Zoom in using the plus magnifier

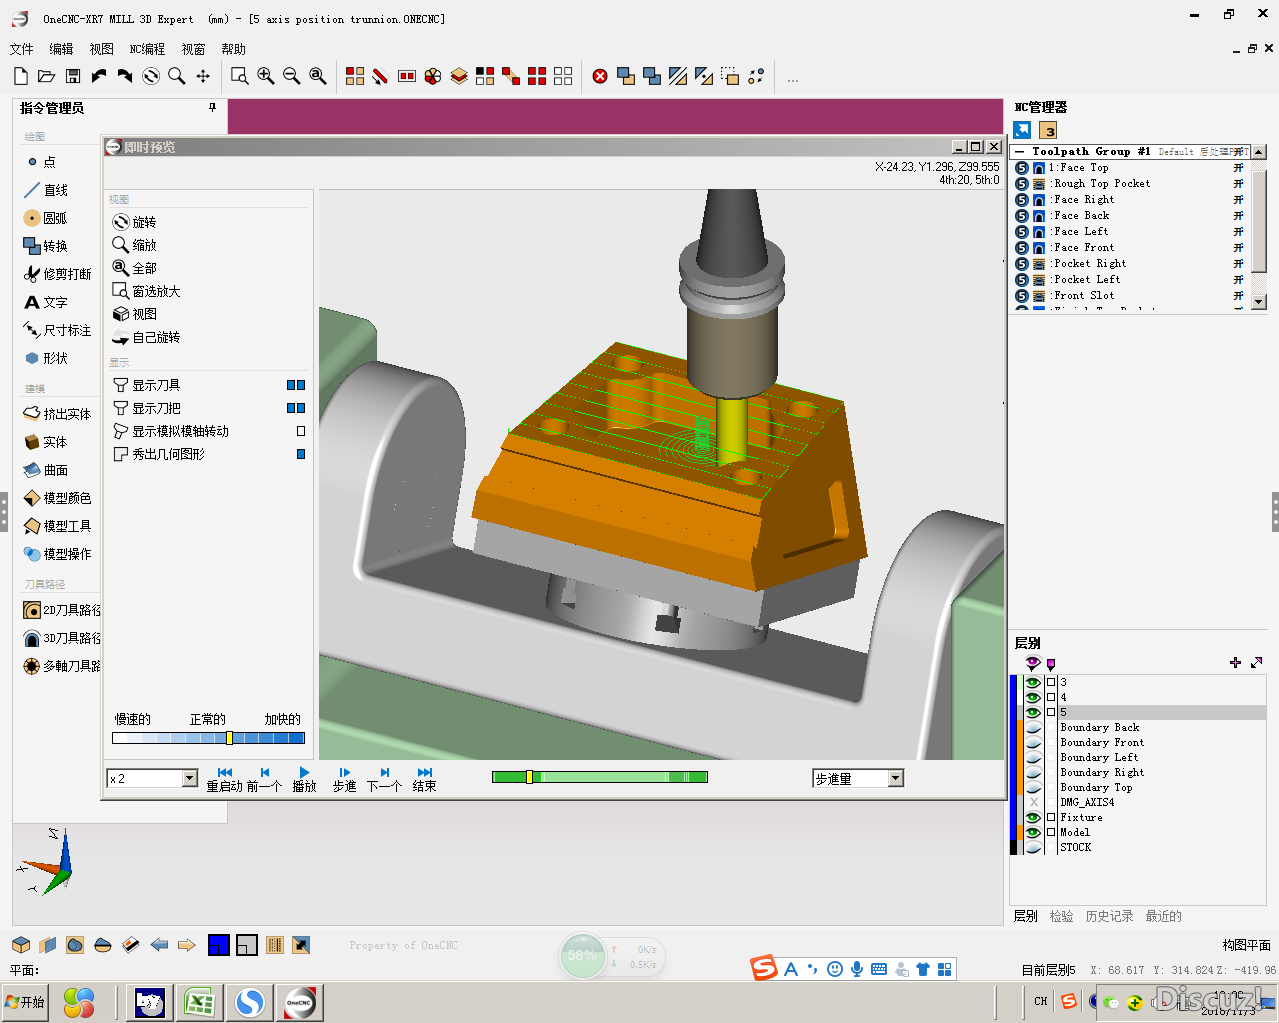click(x=265, y=76)
